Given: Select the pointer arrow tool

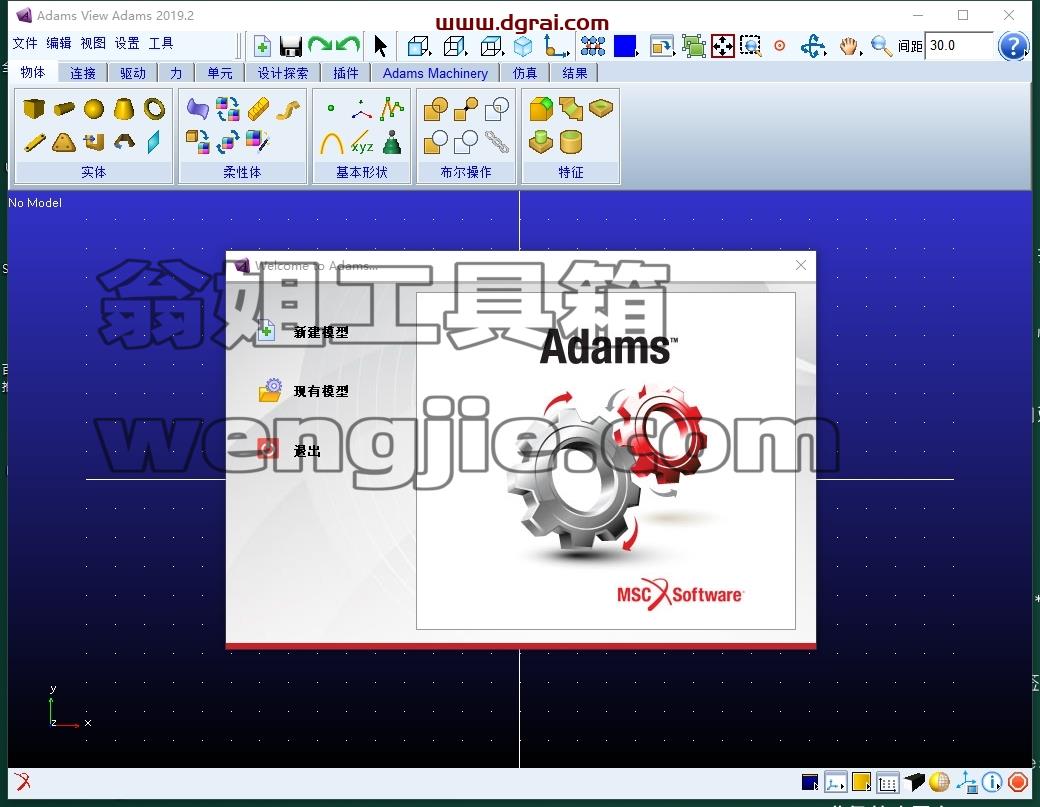Looking at the screenshot, I should [380, 46].
